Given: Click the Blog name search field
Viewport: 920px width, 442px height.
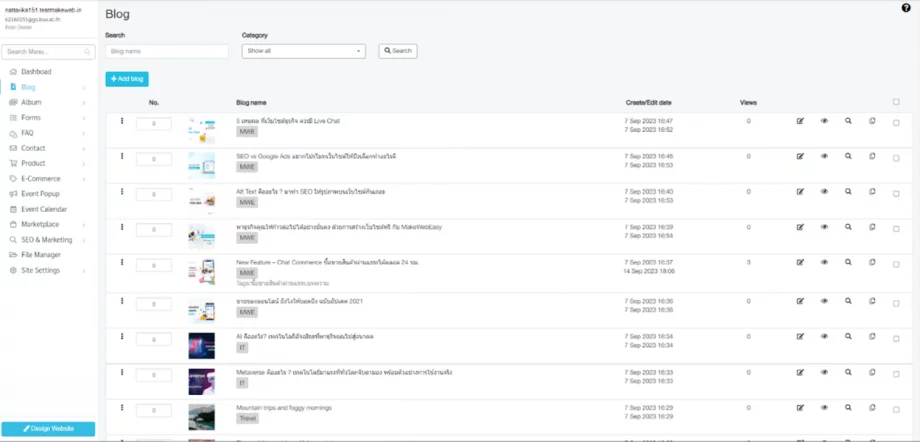Looking at the screenshot, I should click(167, 51).
